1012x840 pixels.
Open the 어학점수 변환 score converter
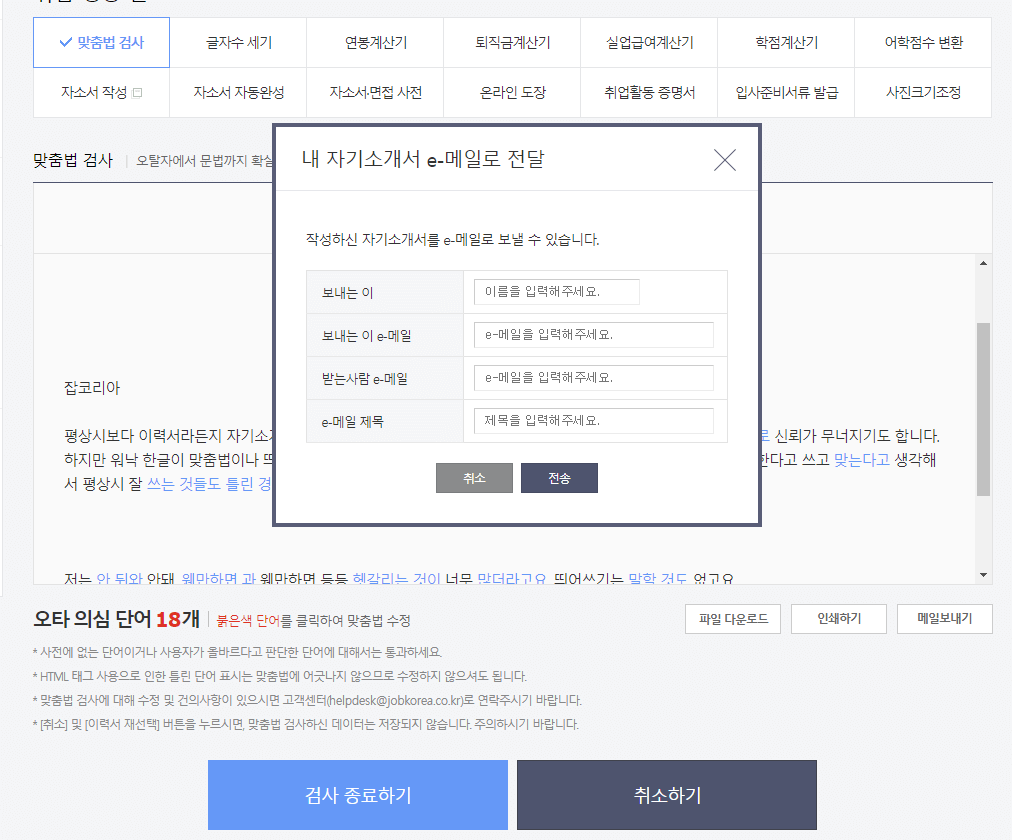(922, 43)
